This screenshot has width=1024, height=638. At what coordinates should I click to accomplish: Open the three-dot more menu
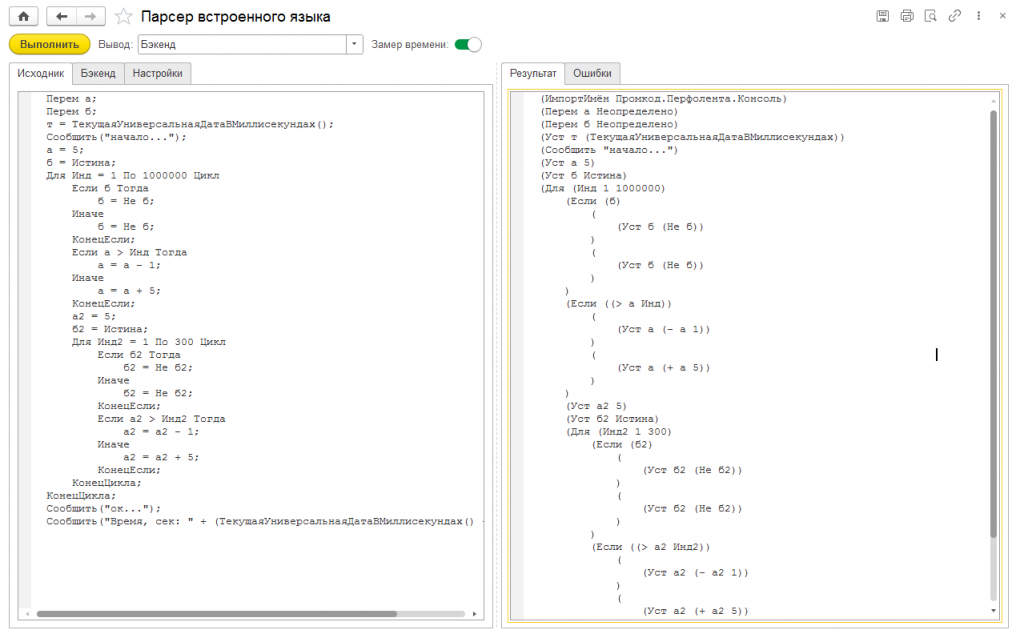point(978,16)
